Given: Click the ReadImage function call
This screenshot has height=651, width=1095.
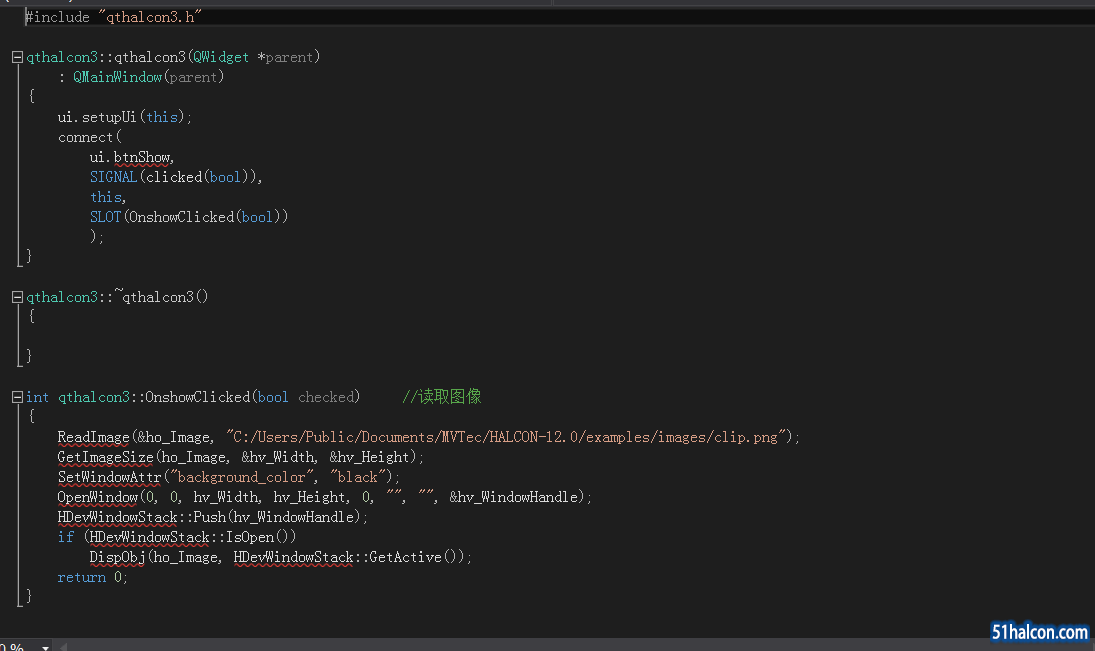Looking at the screenshot, I should pyautogui.click(x=93, y=437).
